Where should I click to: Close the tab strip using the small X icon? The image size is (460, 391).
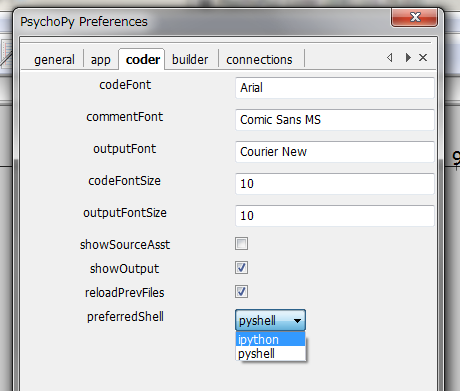(x=423, y=58)
